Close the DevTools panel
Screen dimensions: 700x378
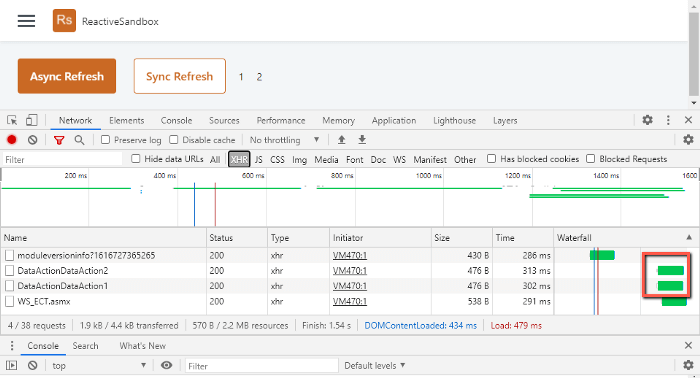[x=688, y=120]
